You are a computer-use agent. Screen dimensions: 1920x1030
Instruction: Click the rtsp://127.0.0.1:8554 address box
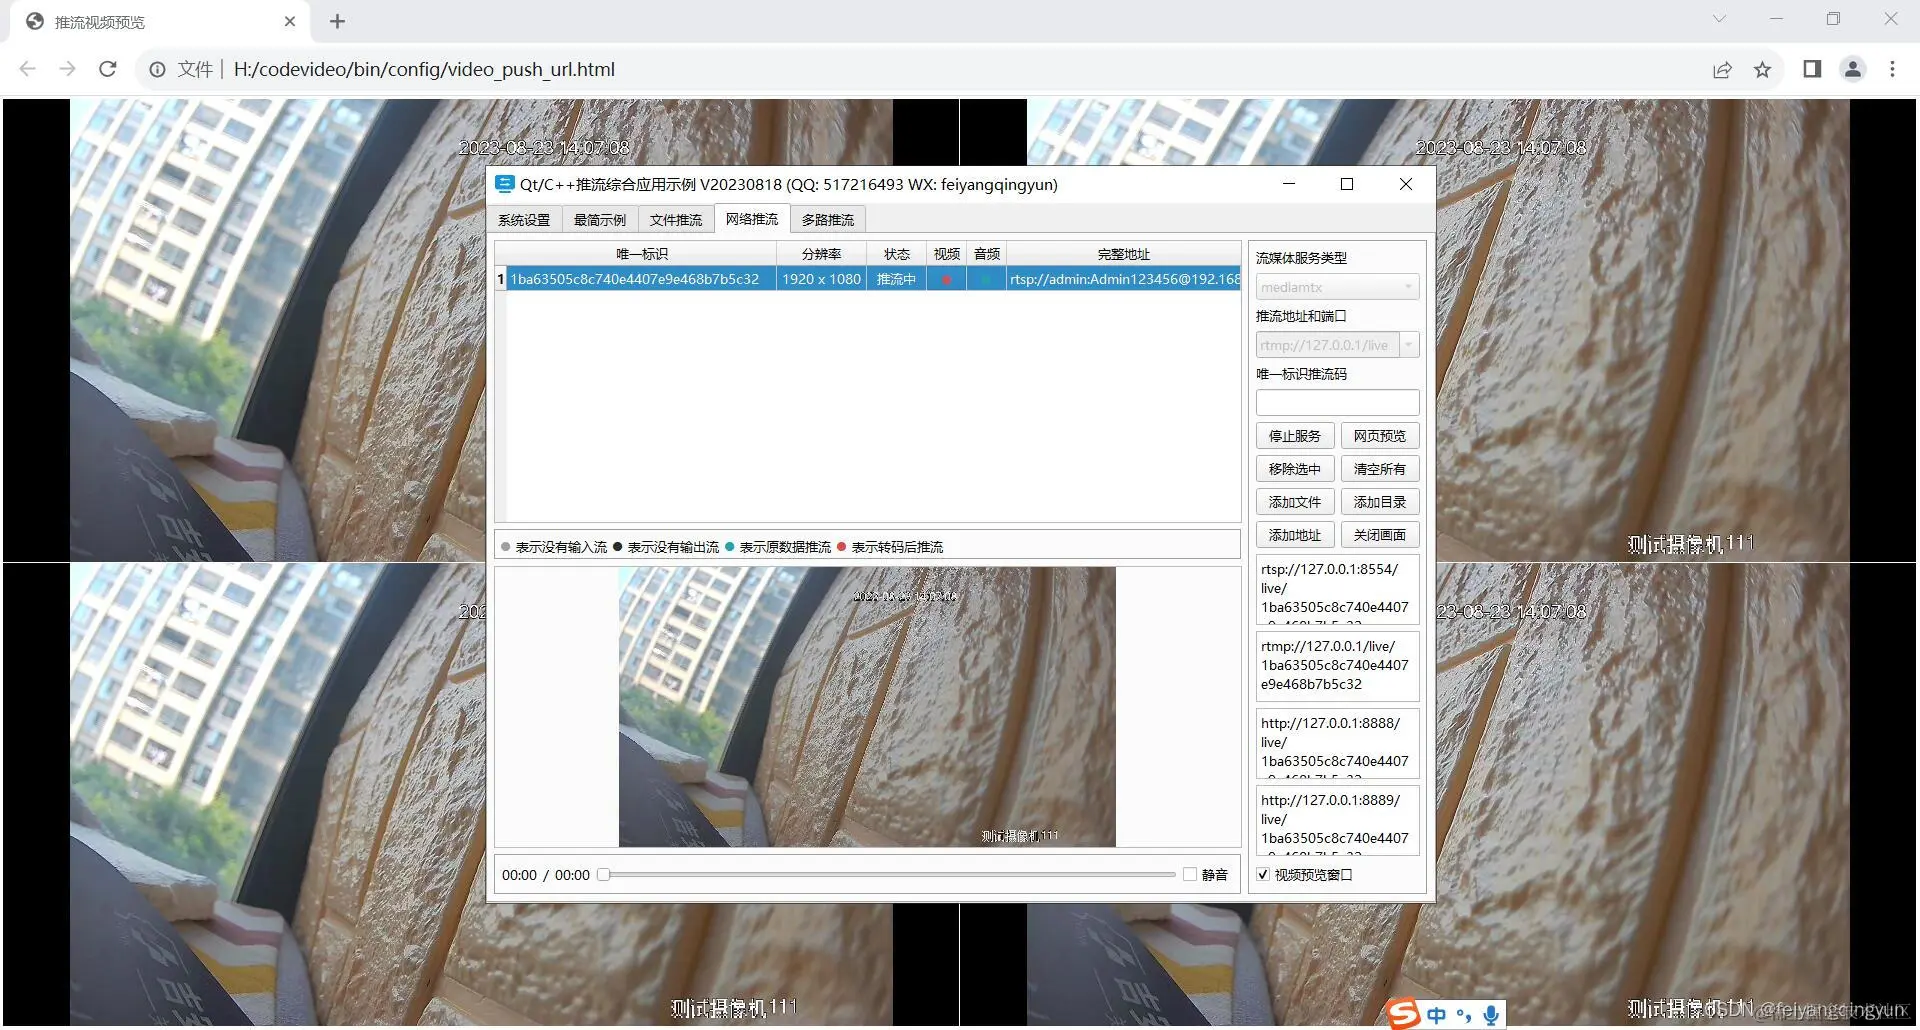[x=1337, y=589]
